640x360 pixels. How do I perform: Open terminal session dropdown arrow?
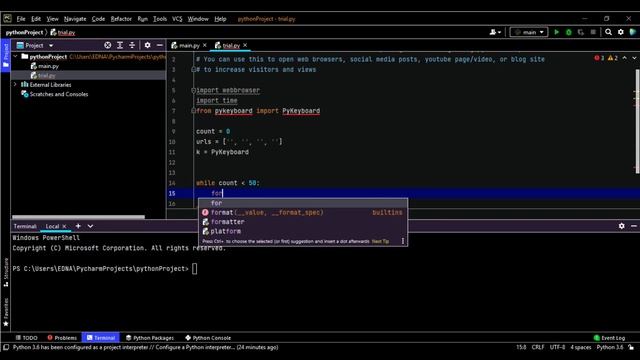(x=90, y=226)
